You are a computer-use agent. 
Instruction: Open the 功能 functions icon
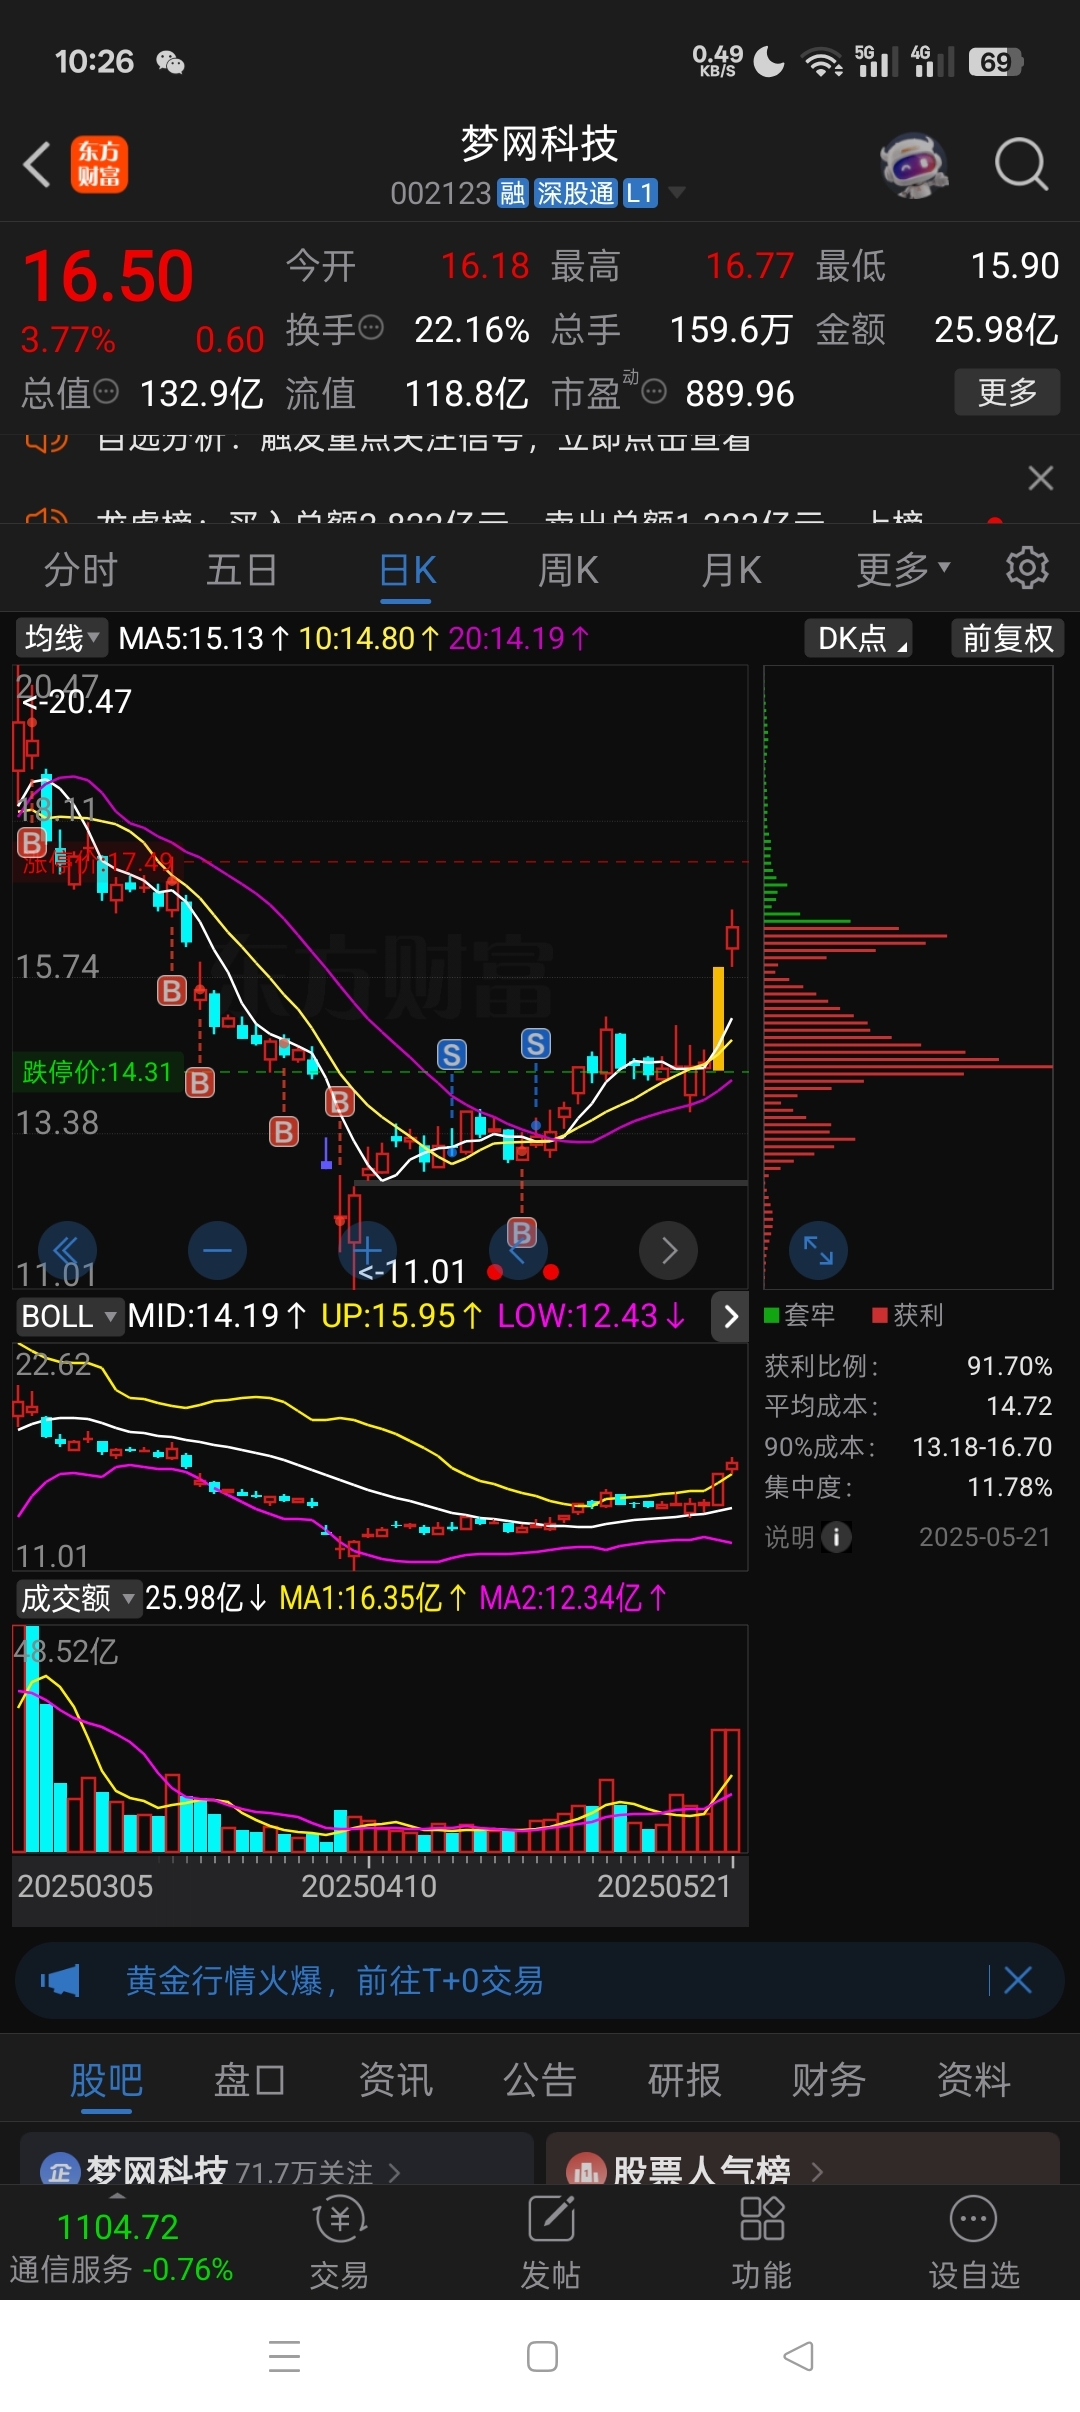(762, 2242)
